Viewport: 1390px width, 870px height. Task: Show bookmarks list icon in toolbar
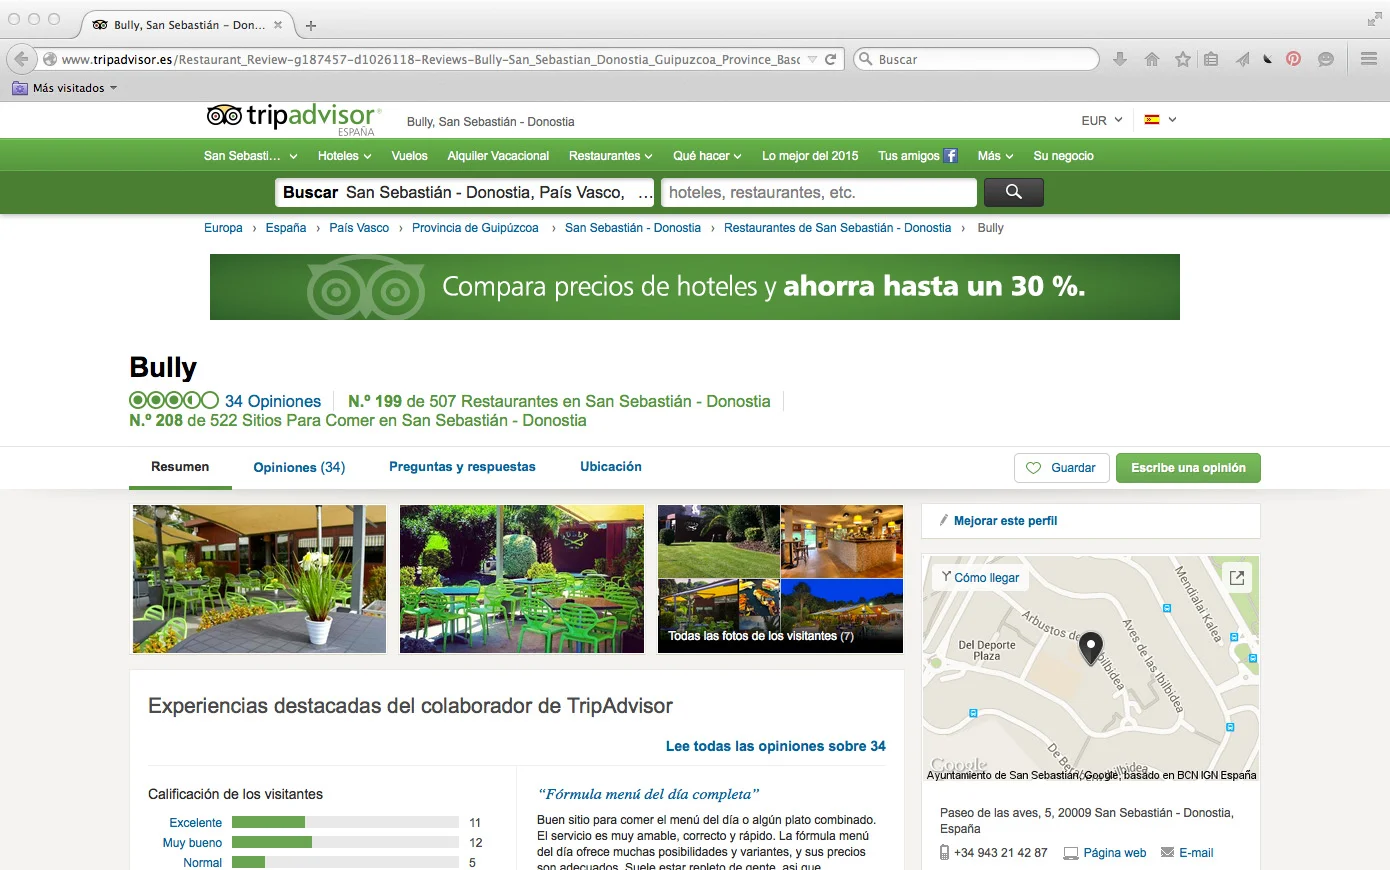point(1211,59)
